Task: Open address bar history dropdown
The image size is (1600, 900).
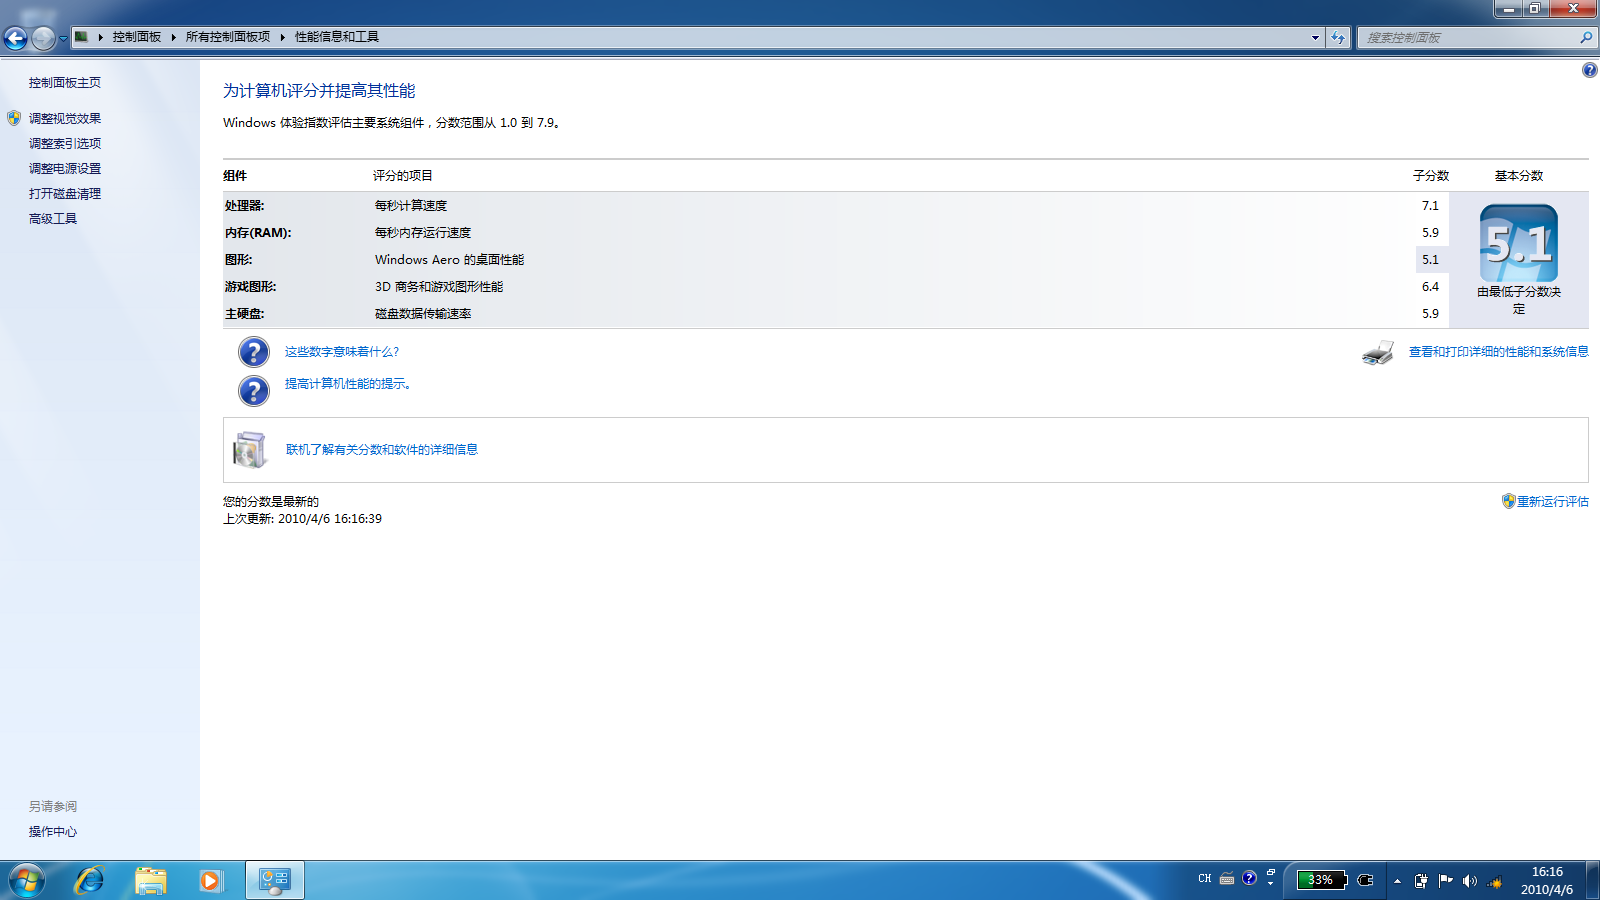Action: [1315, 37]
